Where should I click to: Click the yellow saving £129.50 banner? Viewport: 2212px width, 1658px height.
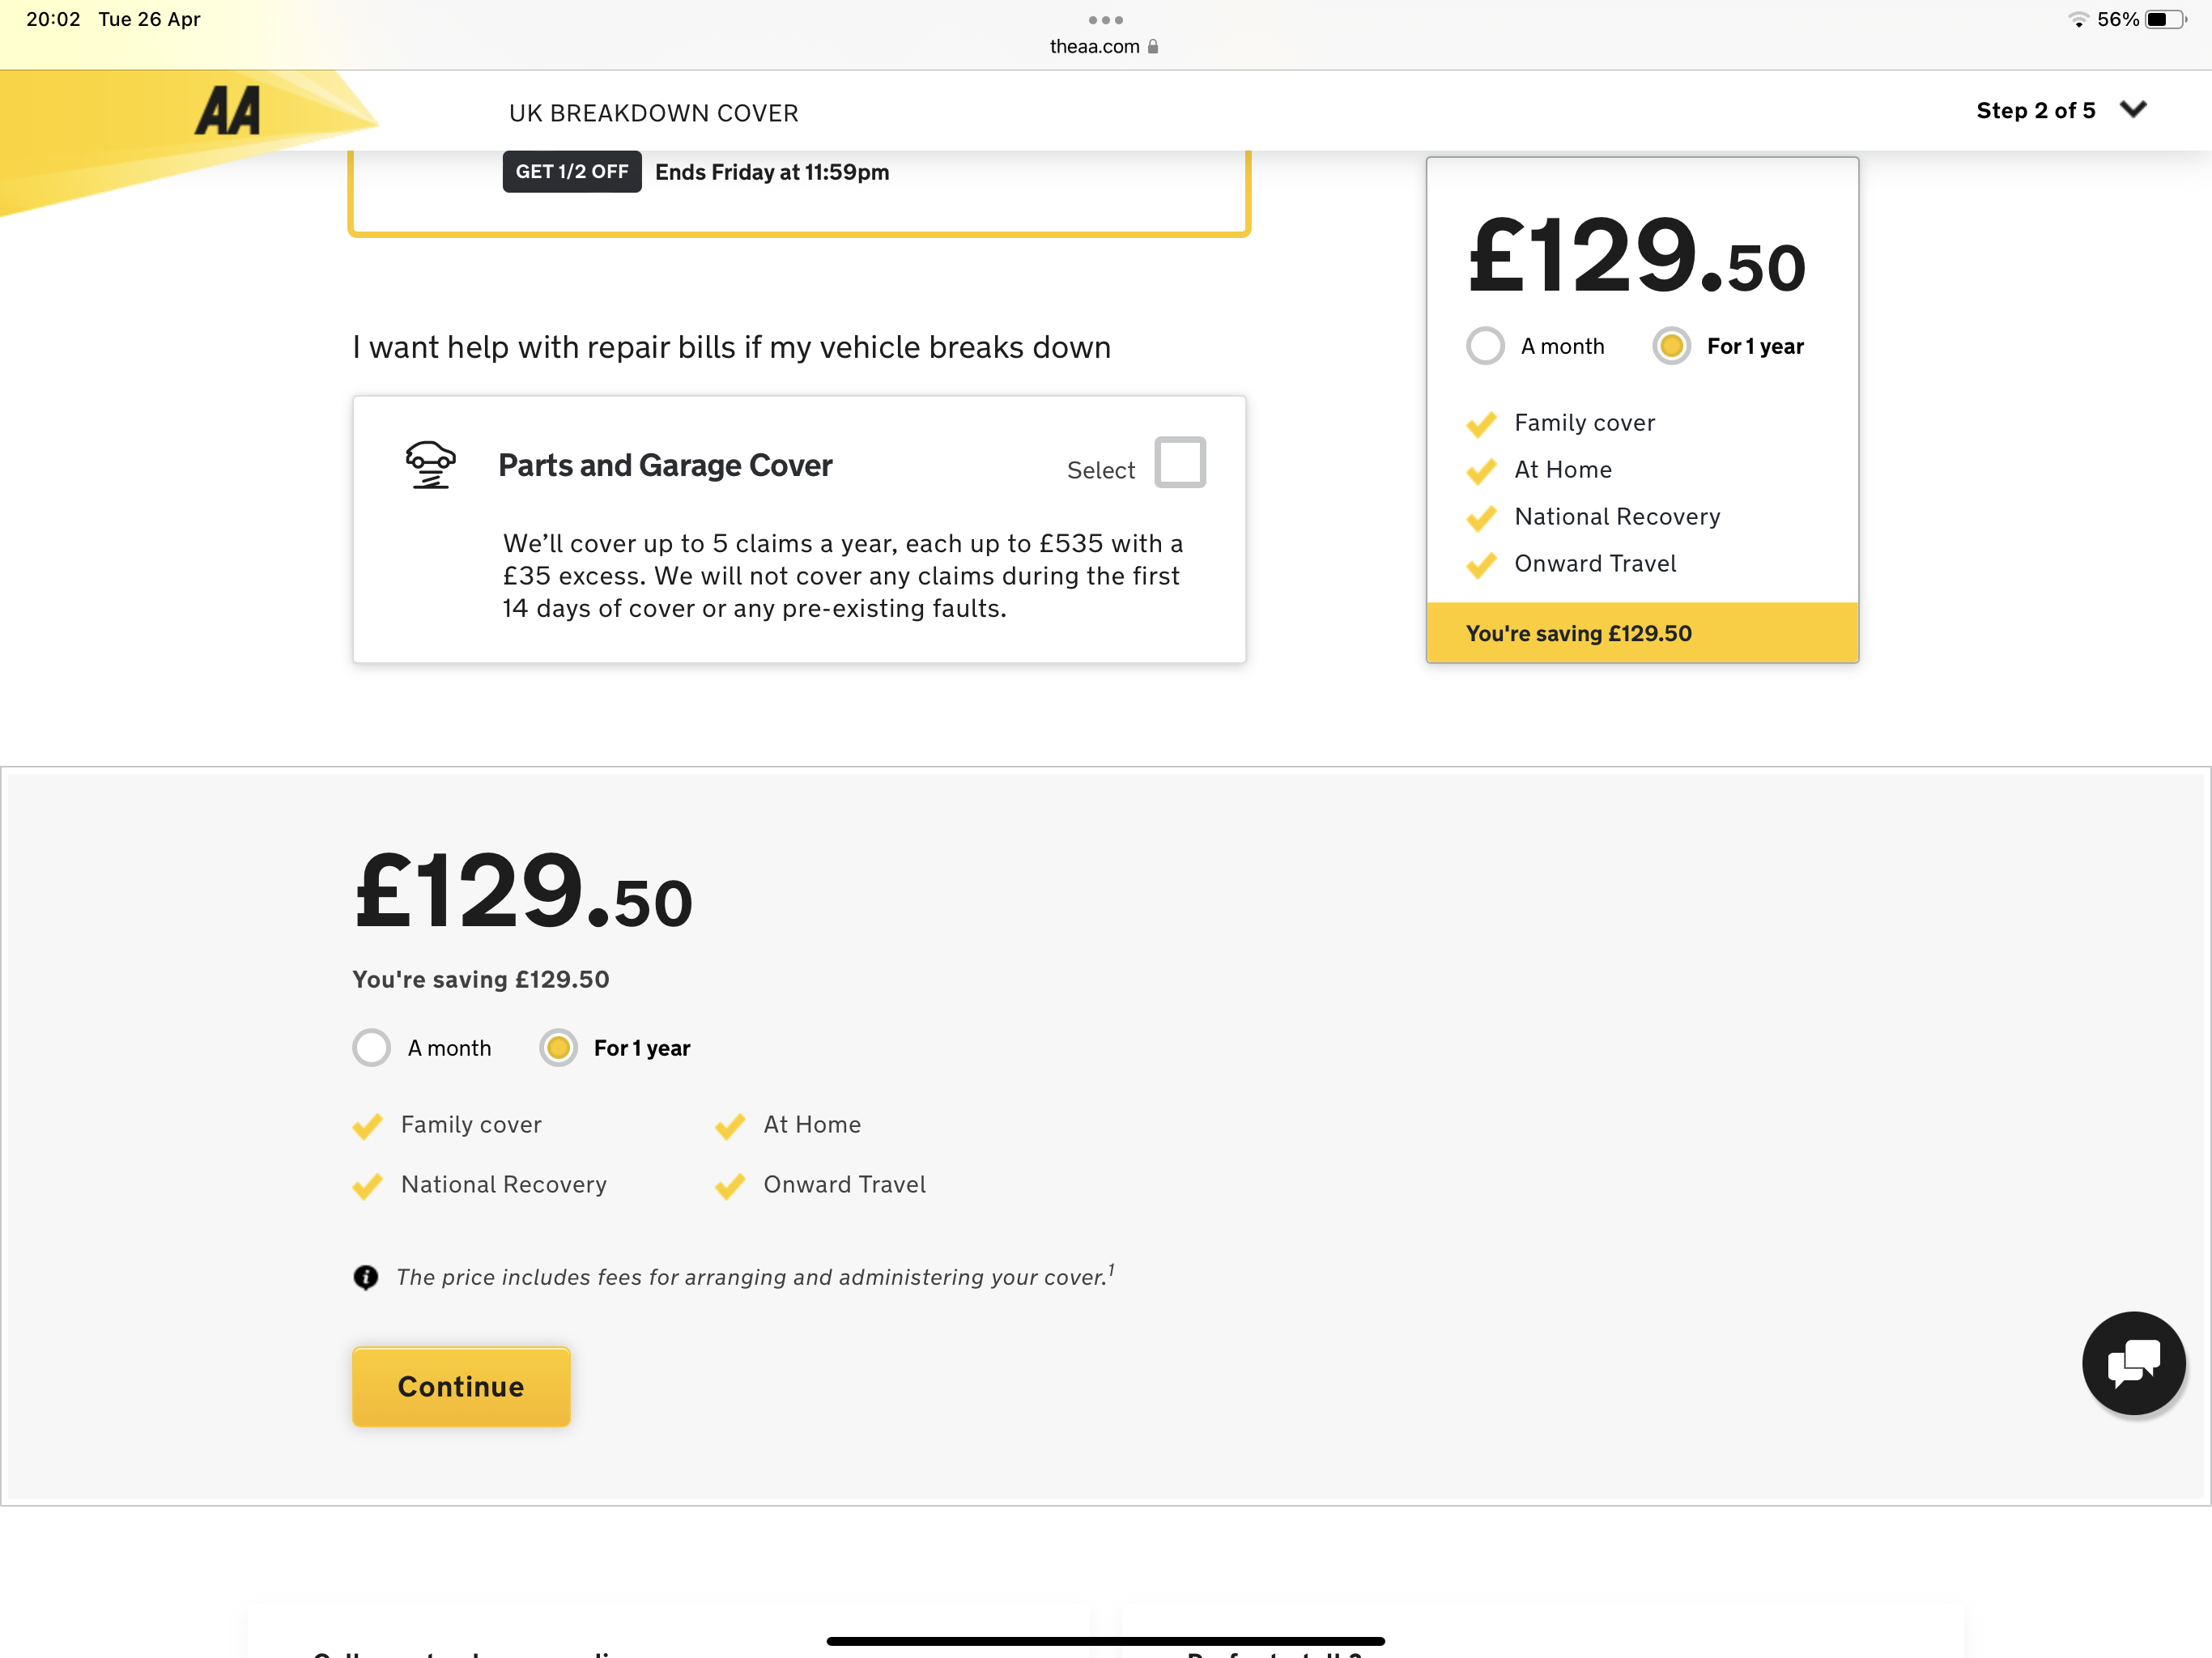coord(1642,633)
